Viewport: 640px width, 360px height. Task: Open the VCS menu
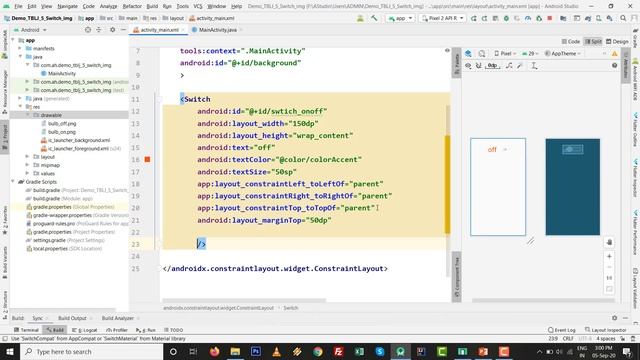click(x=198, y=6)
